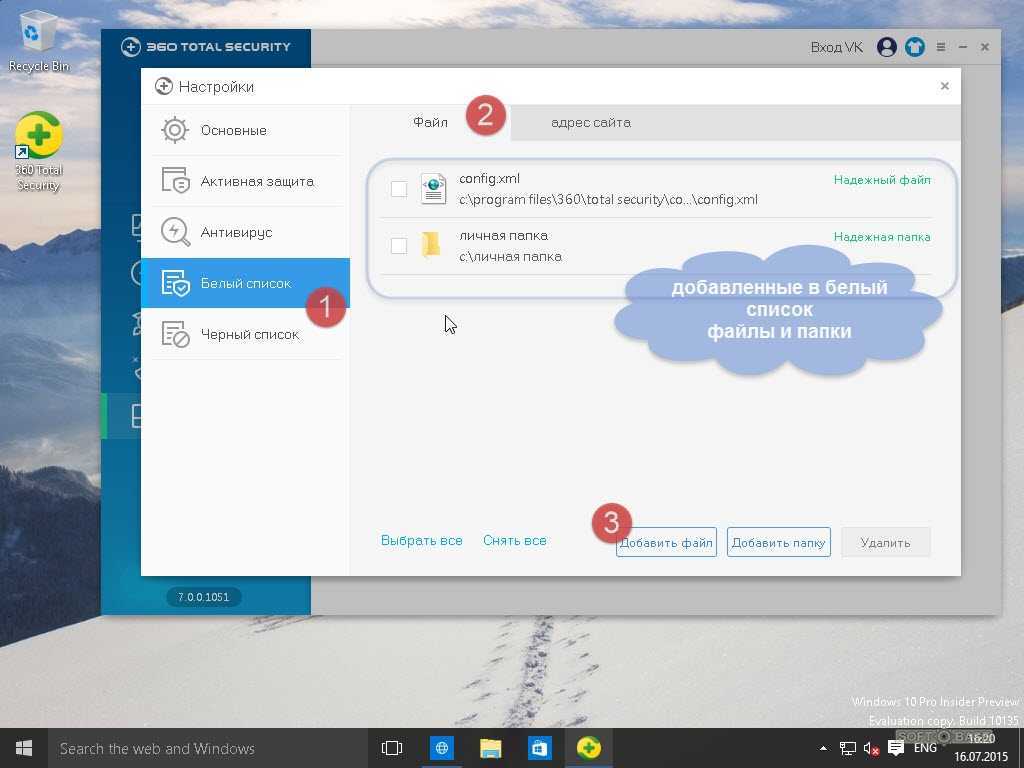
Task: Check the личная папка checkbox
Action: (398, 246)
